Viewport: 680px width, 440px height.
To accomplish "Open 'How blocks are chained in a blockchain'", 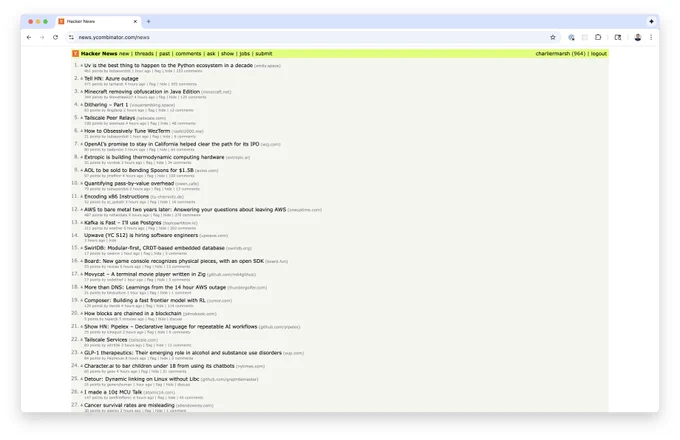I will [x=133, y=313].
